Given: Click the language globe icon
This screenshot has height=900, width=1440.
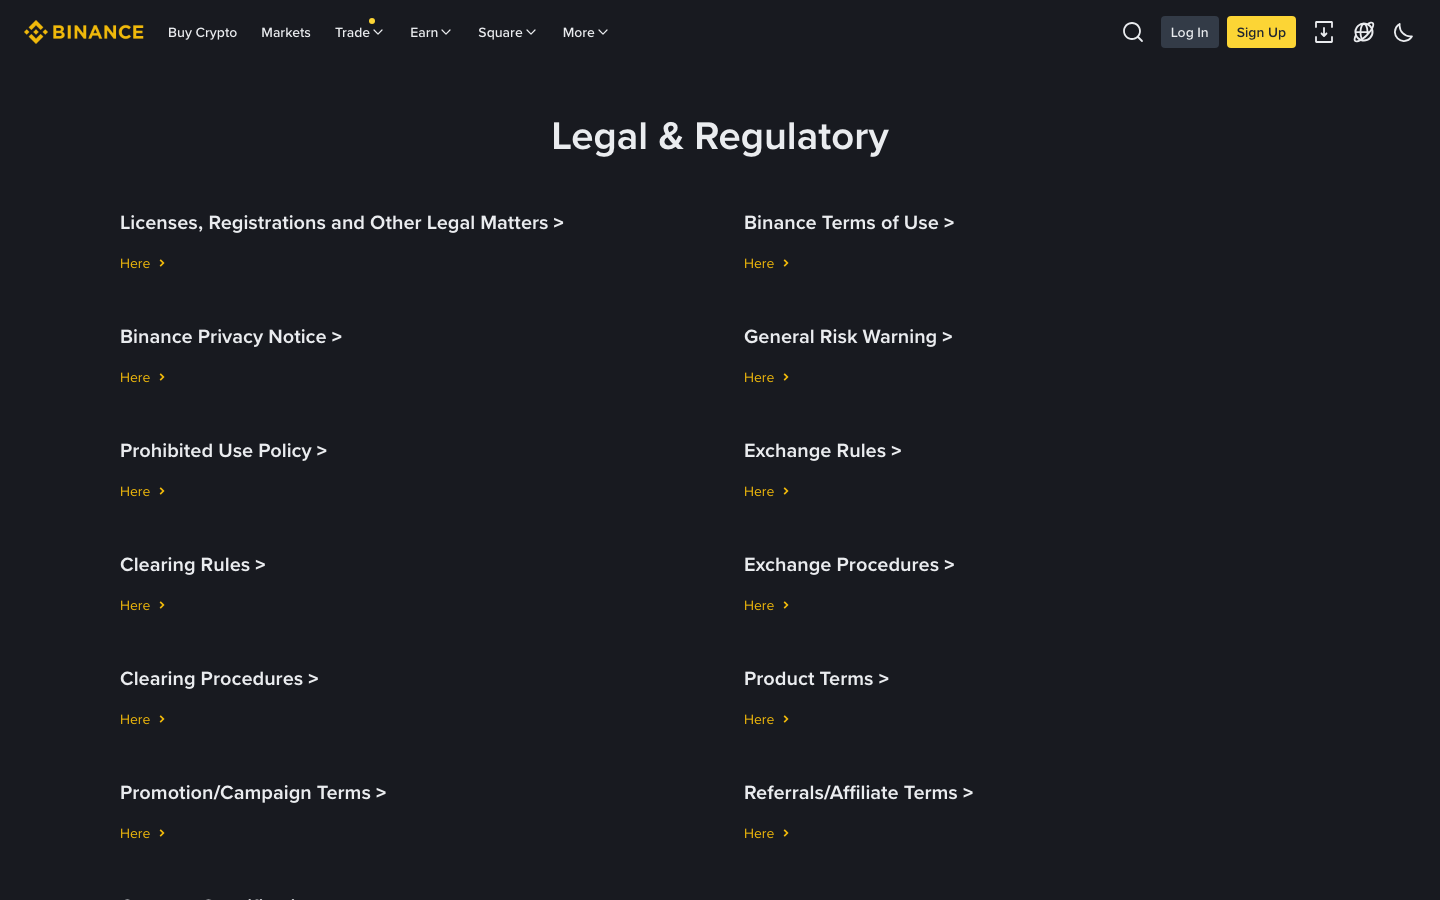Looking at the screenshot, I should click(x=1363, y=32).
